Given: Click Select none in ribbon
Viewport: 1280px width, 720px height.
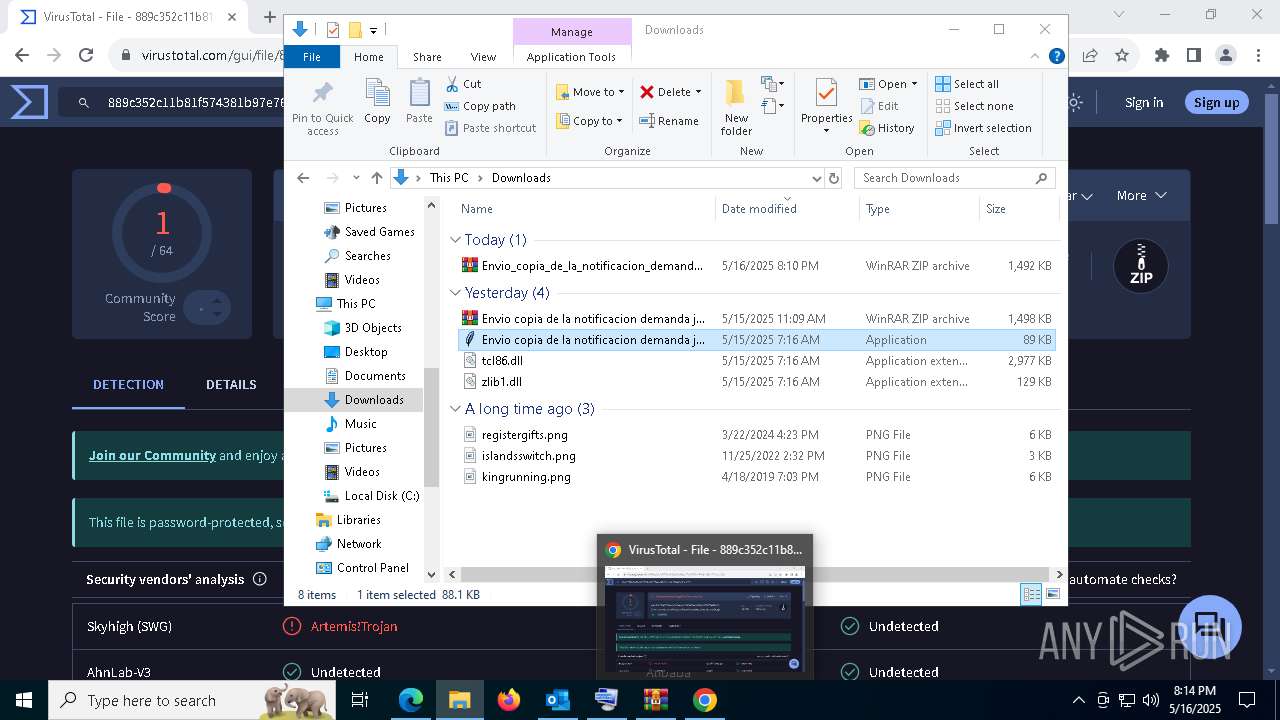Looking at the screenshot, I should pyautogui.click(x=974, y=106).
